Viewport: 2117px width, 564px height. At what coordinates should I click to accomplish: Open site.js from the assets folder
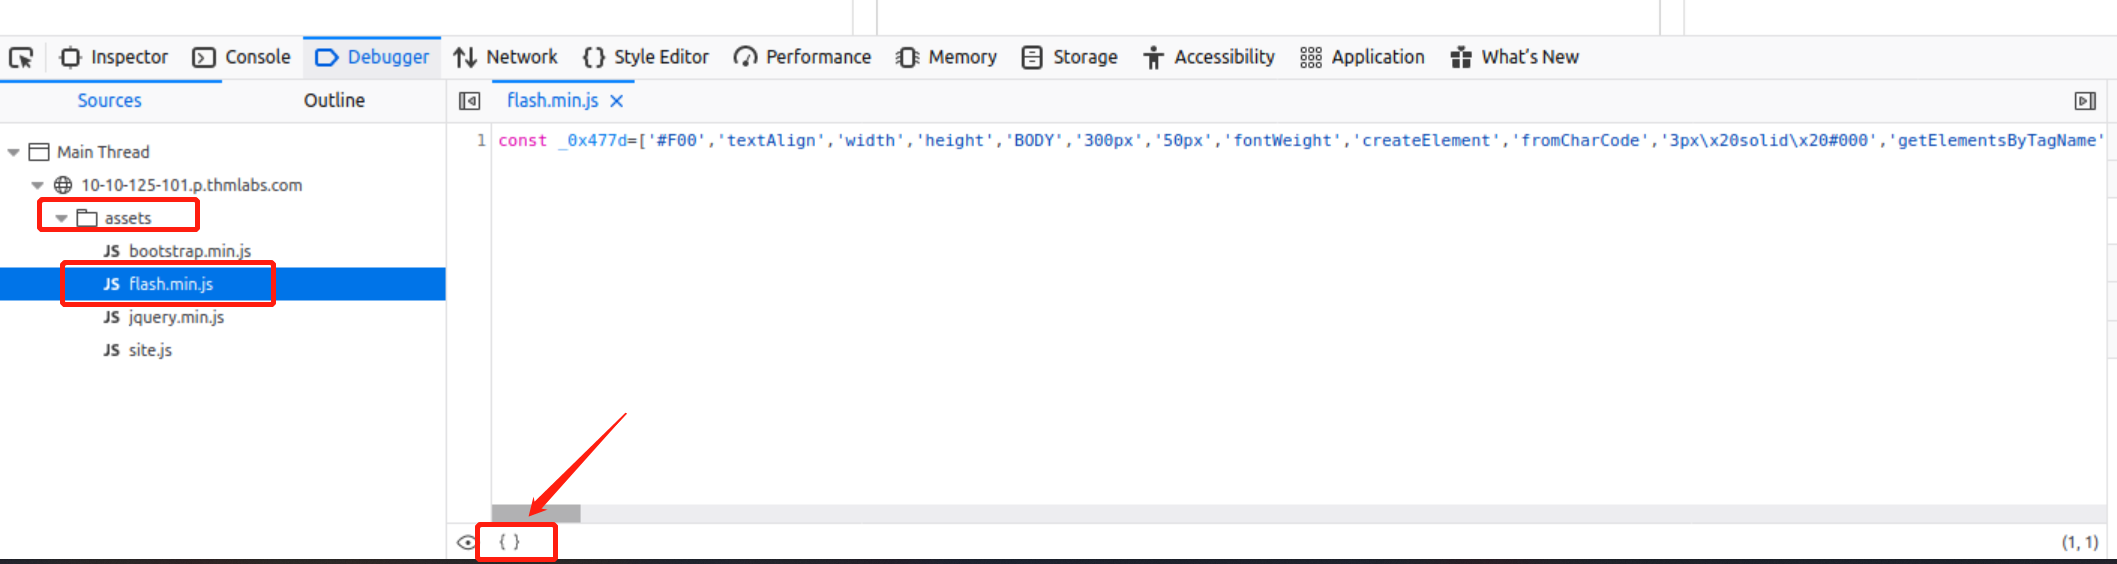pos(150,350)
